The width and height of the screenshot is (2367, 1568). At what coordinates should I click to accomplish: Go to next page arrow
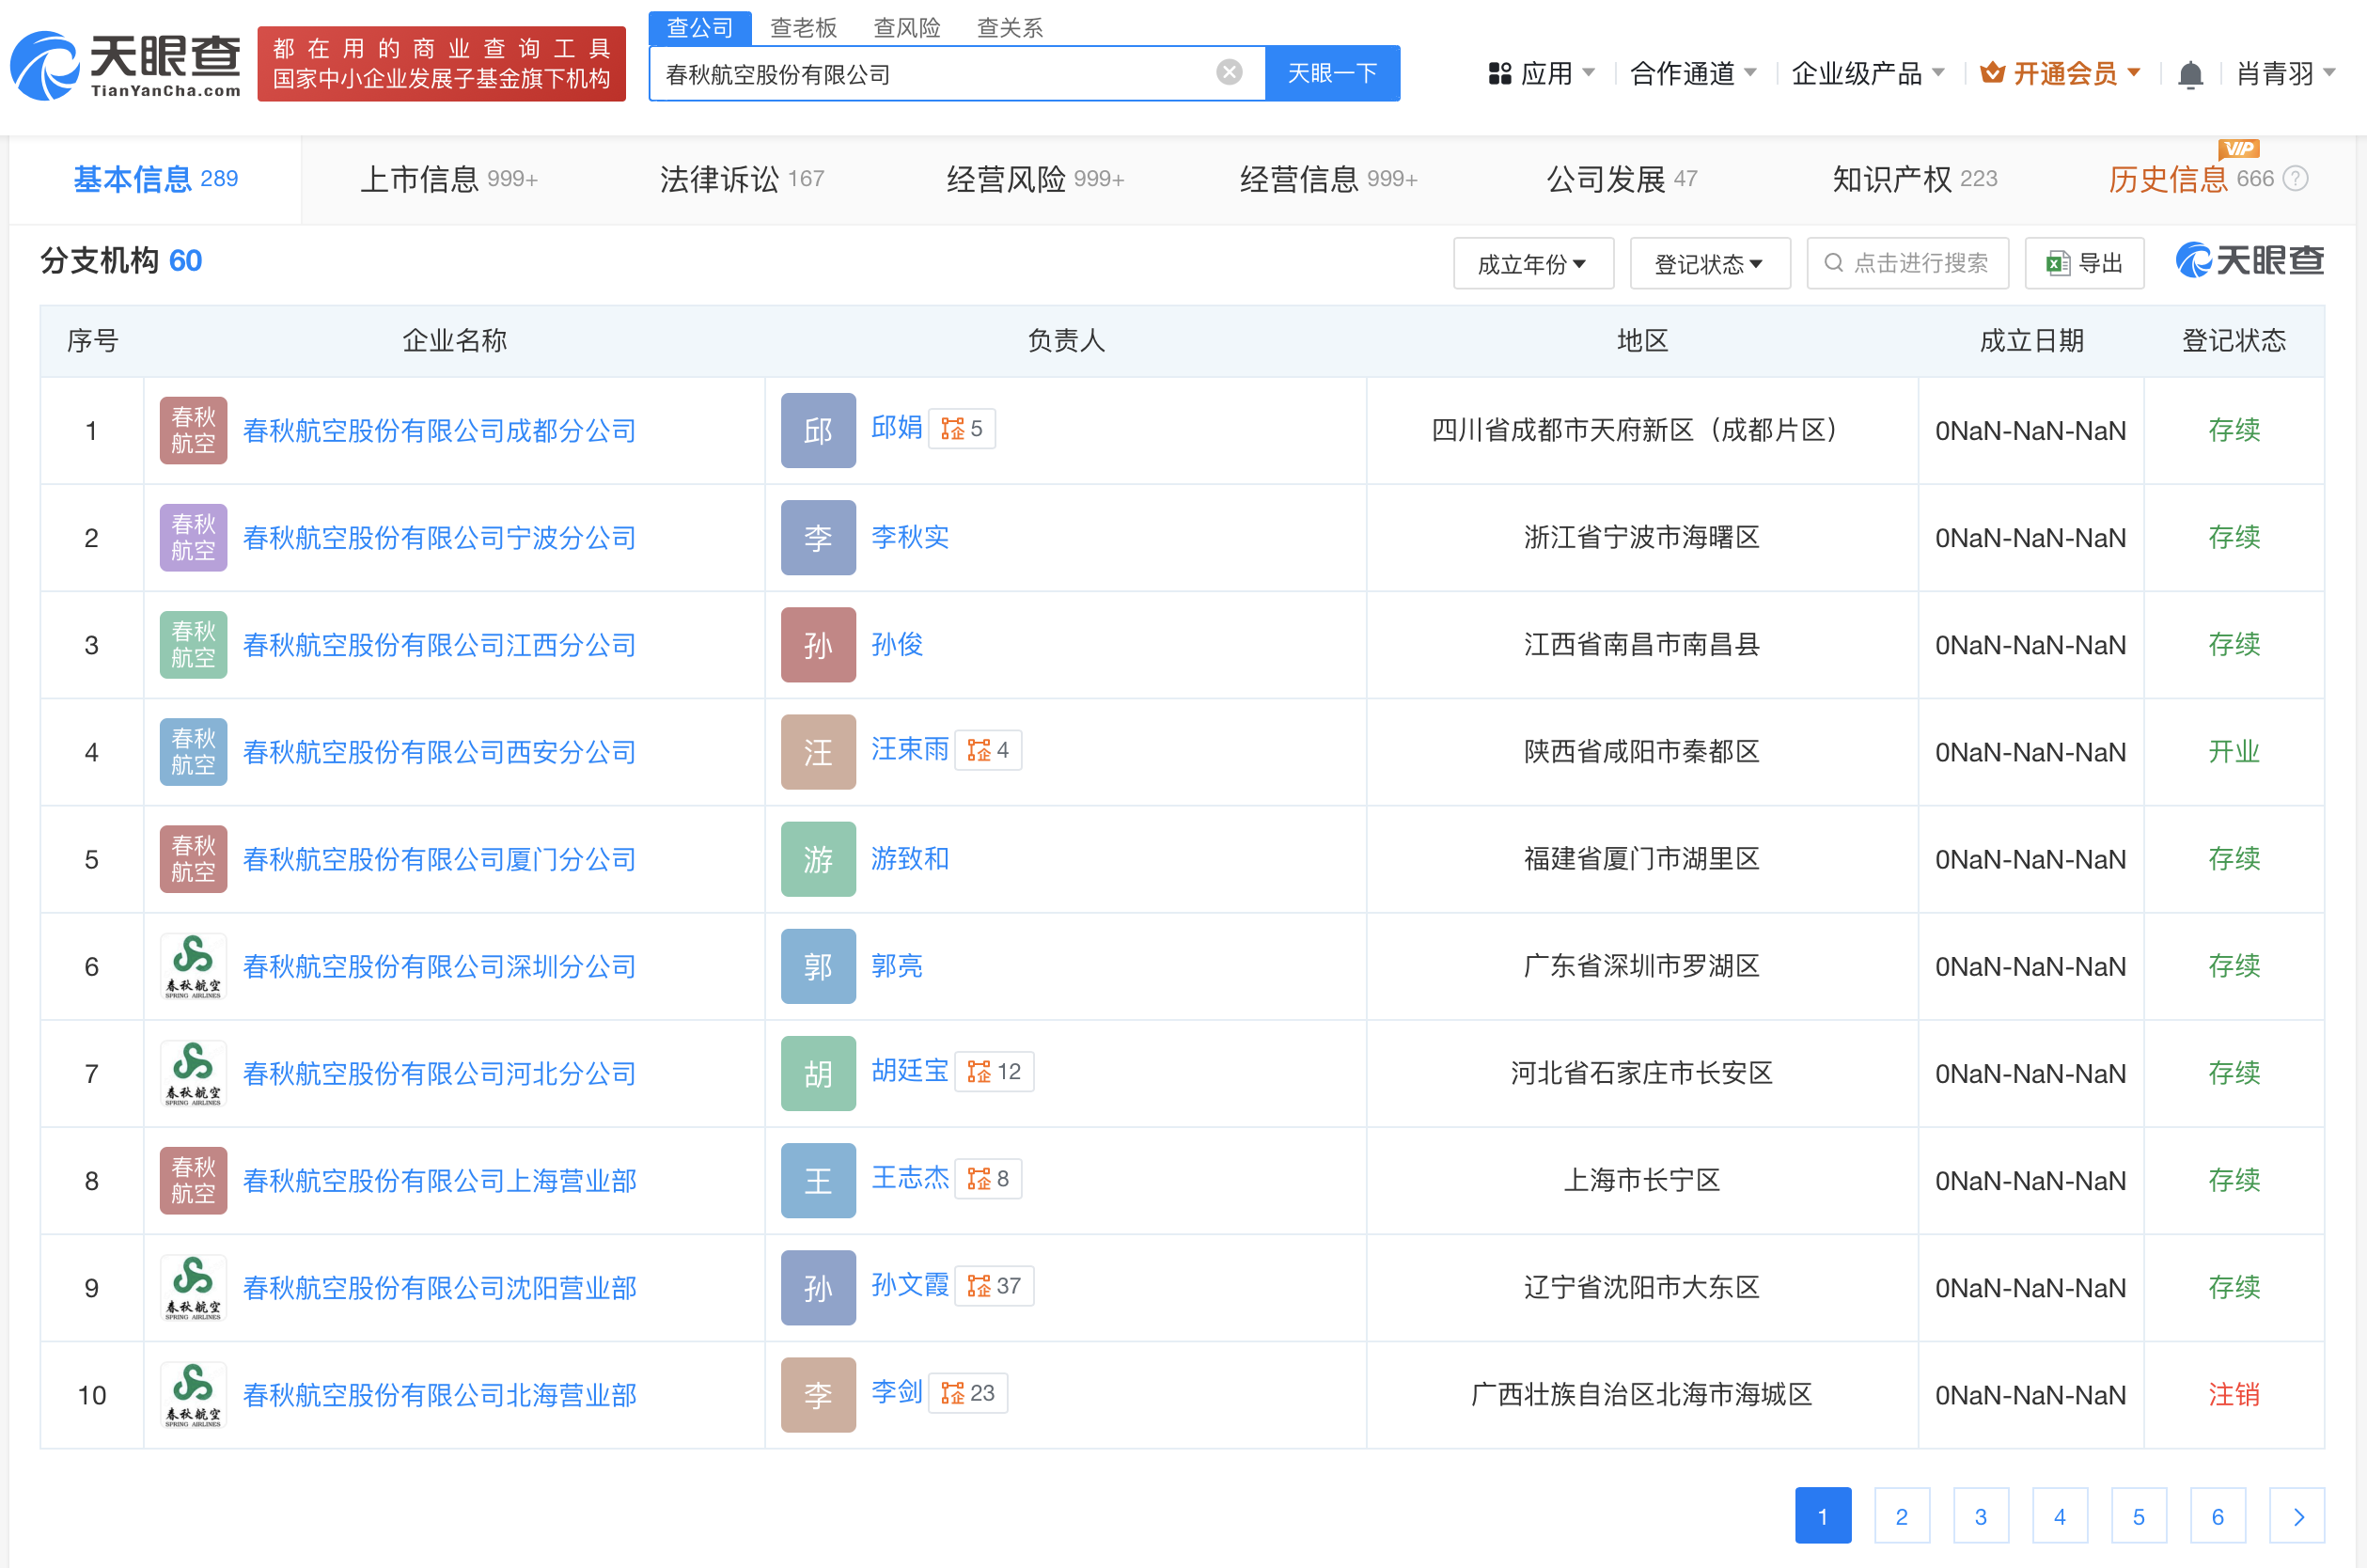tap(2297, 1515)
